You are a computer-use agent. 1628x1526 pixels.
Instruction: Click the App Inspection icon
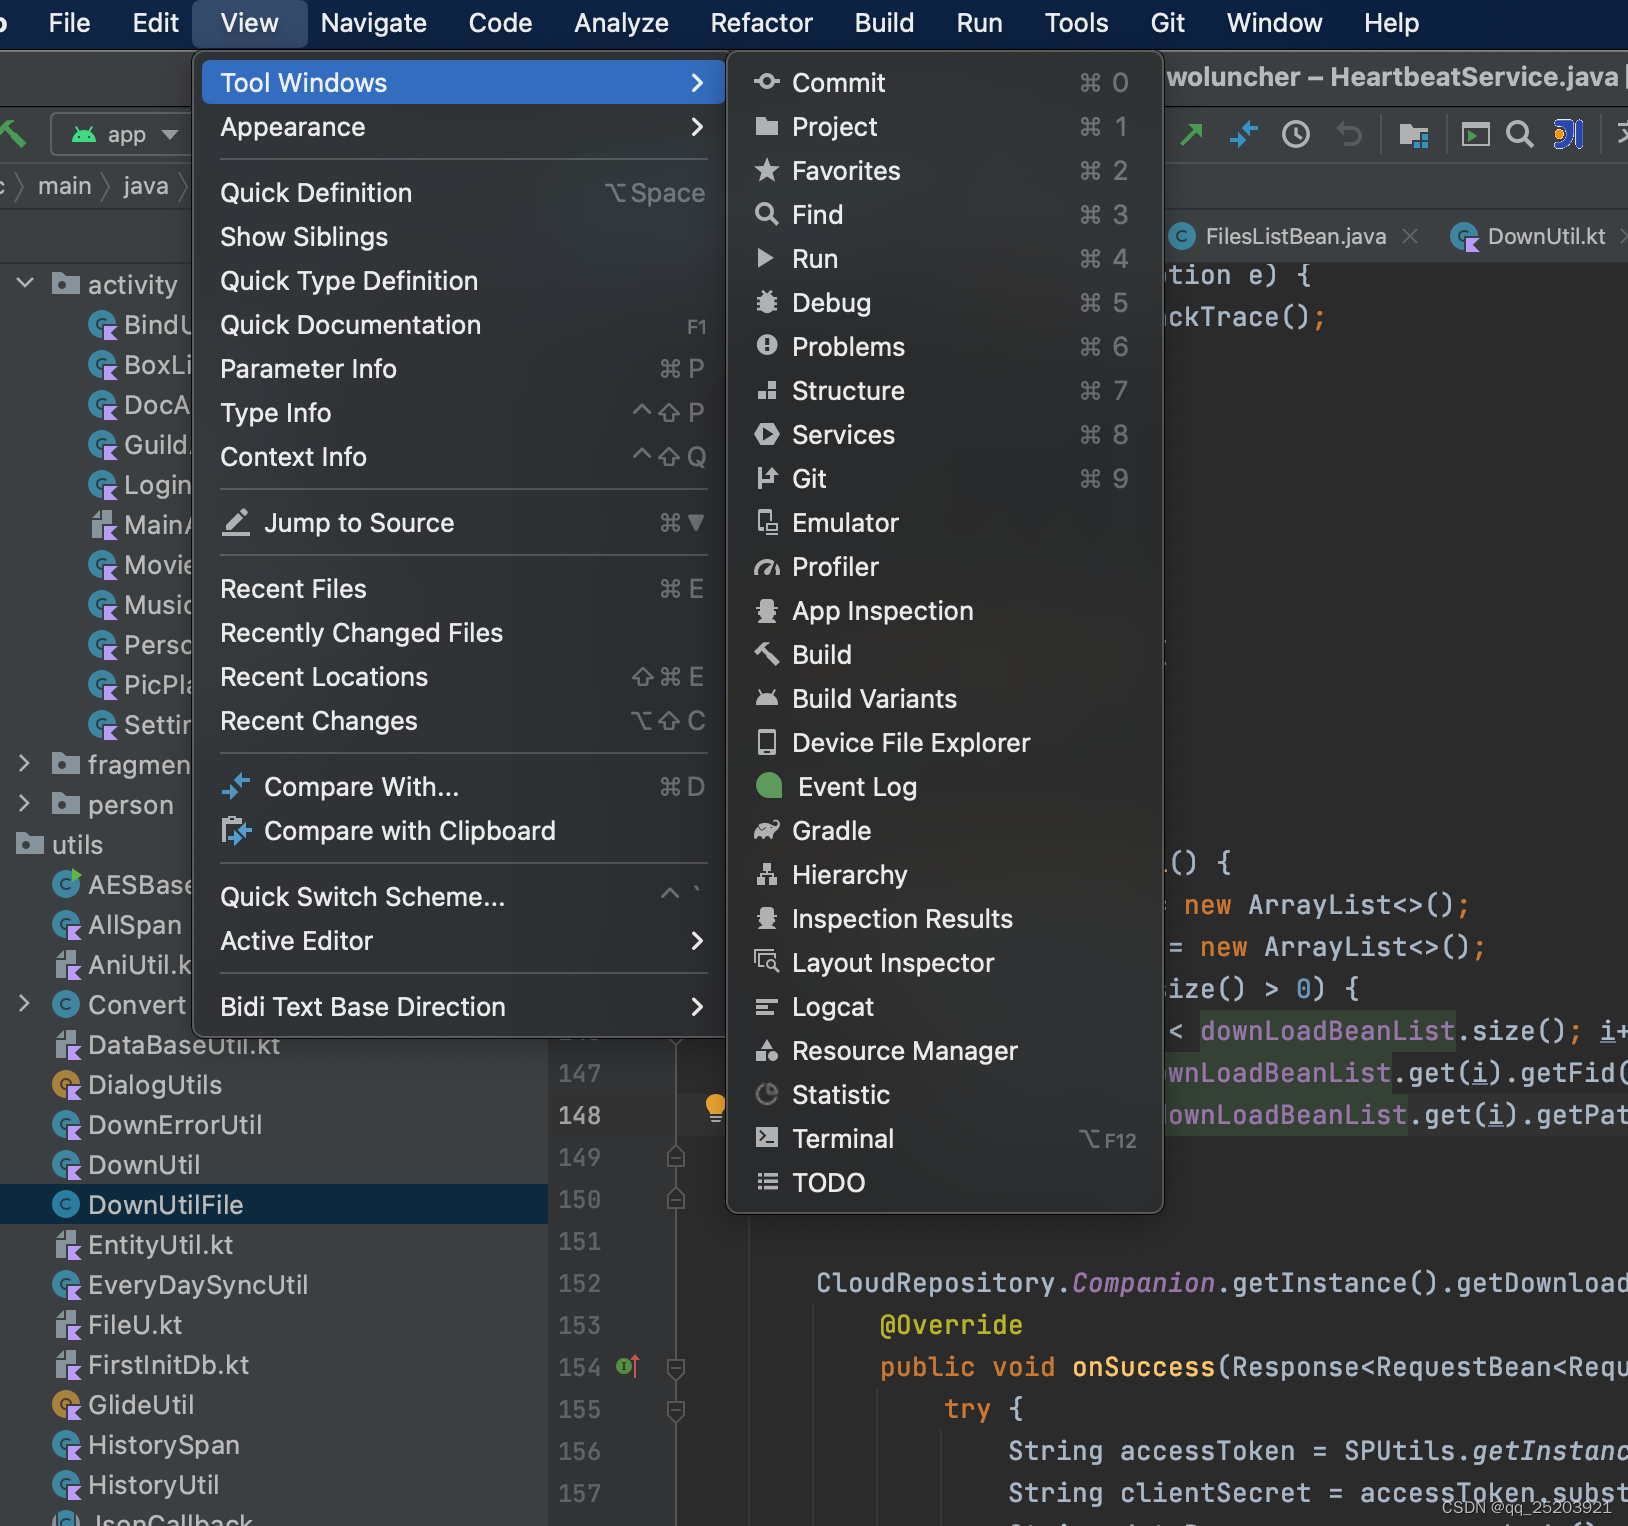tap(767, 611)
